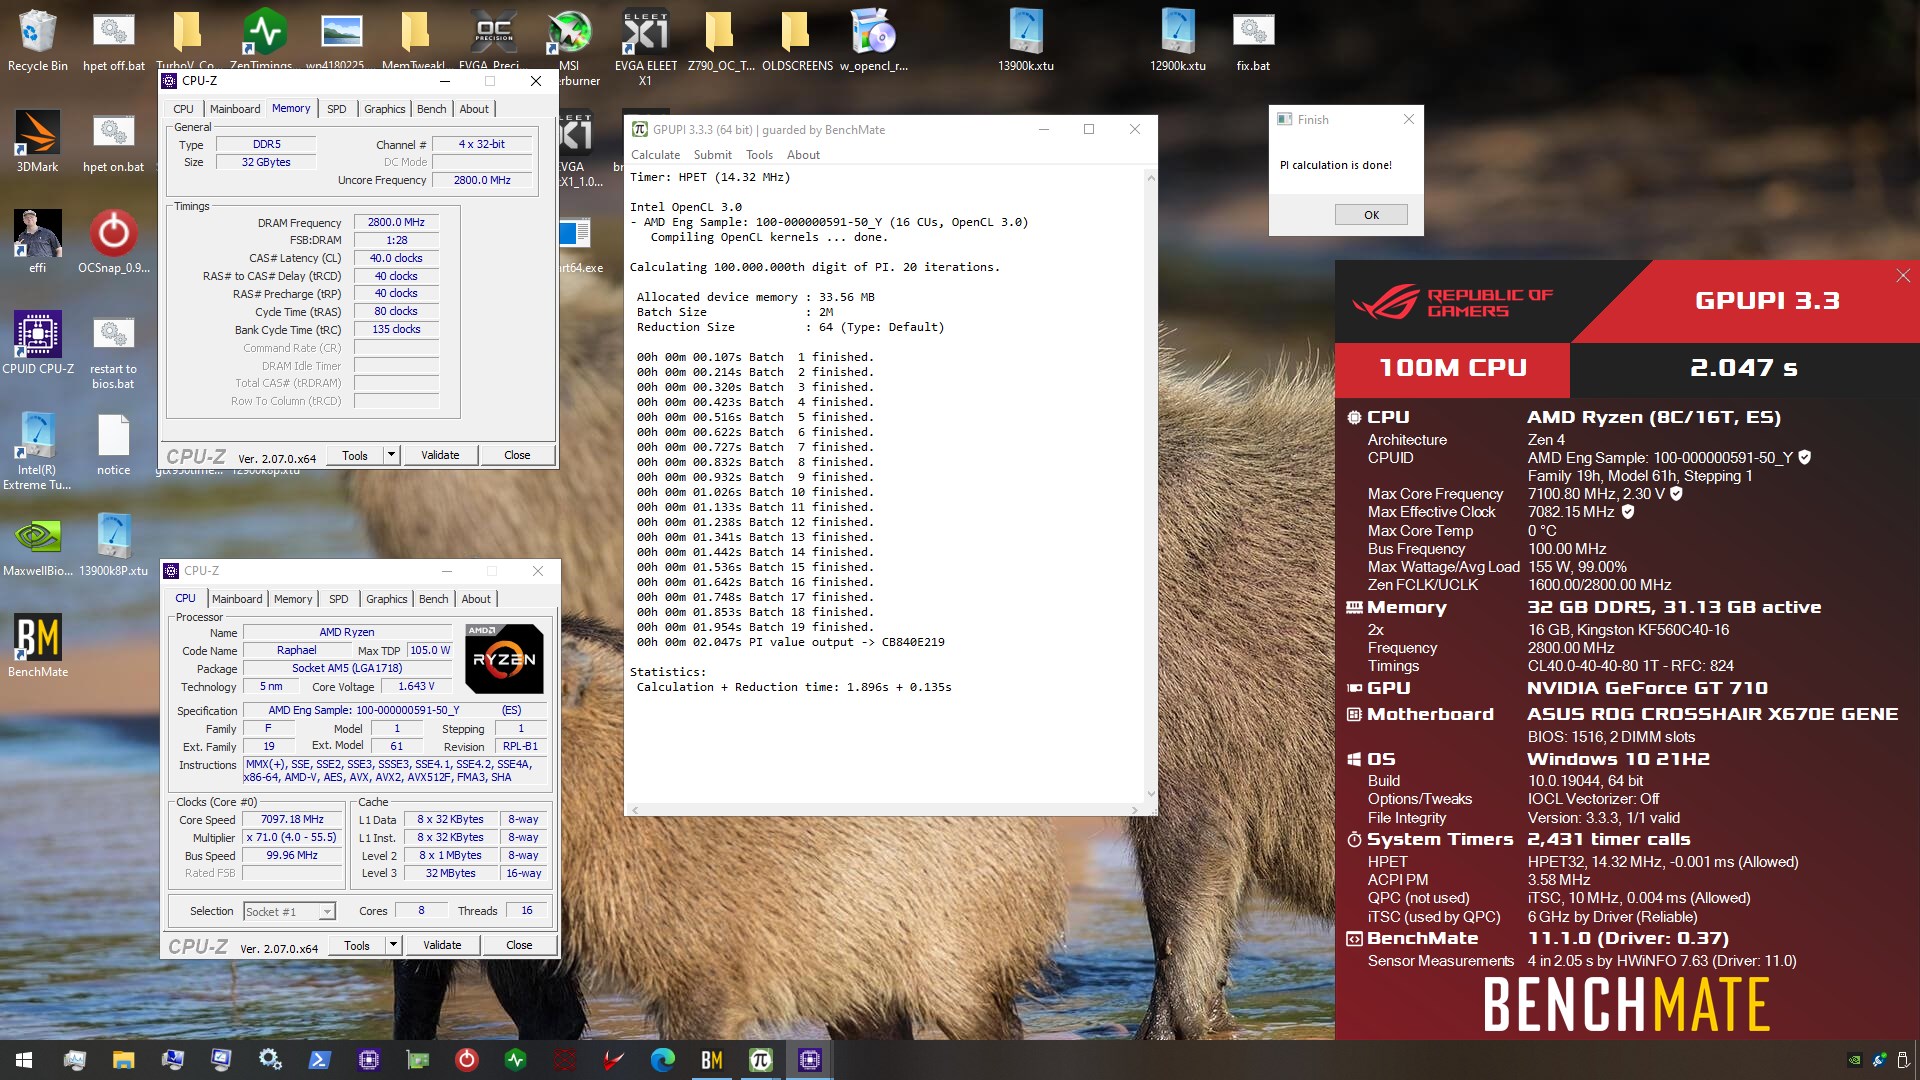Open the Mainboard tab in the lower CPU-Z window
The width and height of the screenshot is (1920, 1080).
pyautogui.click(x=237, y=599)
